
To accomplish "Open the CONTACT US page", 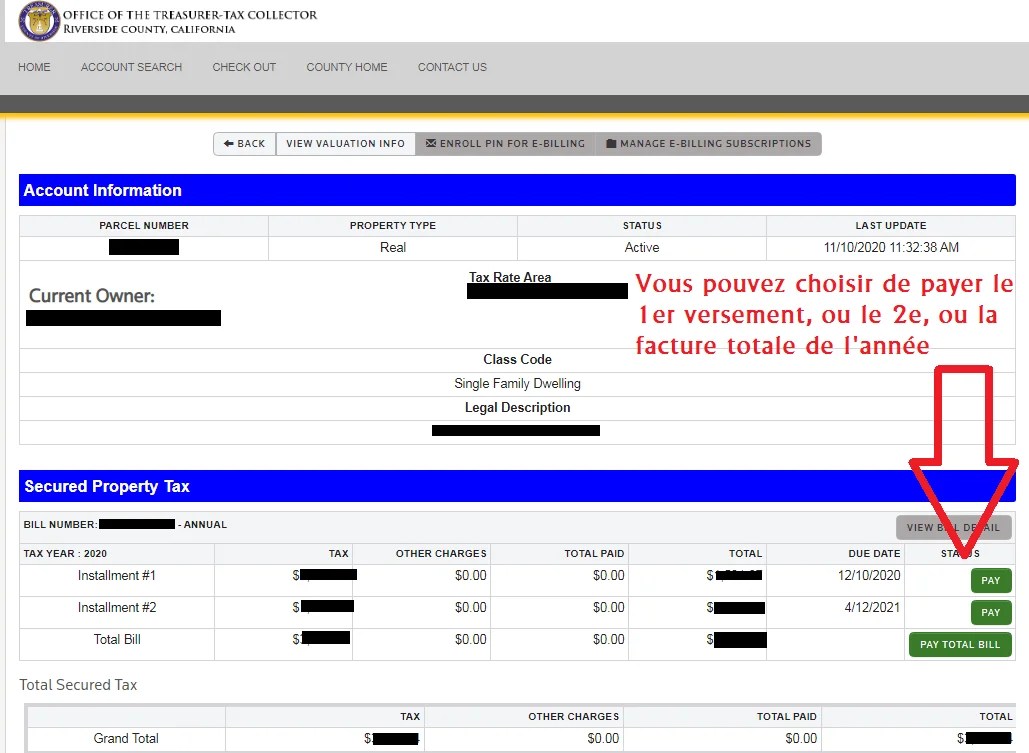I will [x=452, y=67].
